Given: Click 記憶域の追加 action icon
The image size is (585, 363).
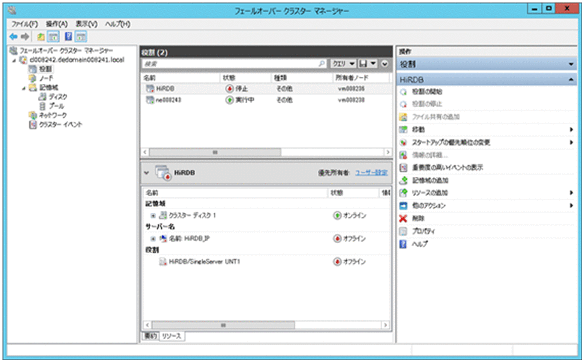Looking at the screenshot, I should coord(403,181).
